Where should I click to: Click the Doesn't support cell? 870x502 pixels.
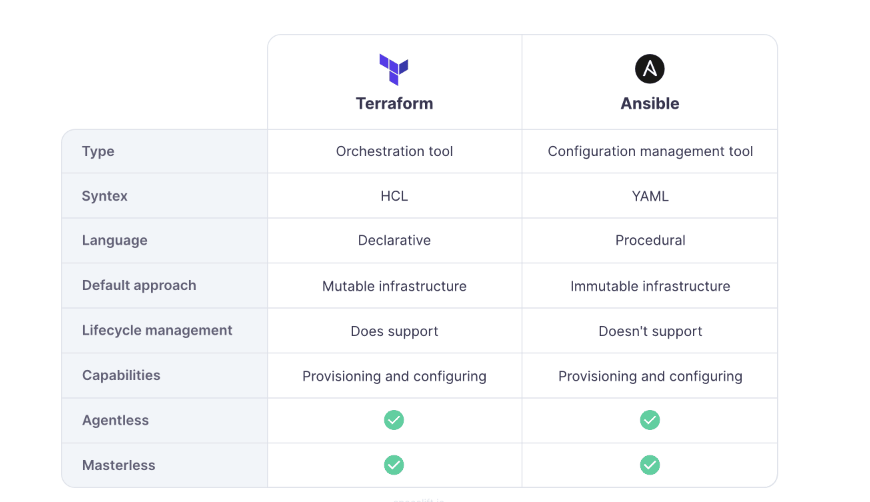[x=650, y=331]
